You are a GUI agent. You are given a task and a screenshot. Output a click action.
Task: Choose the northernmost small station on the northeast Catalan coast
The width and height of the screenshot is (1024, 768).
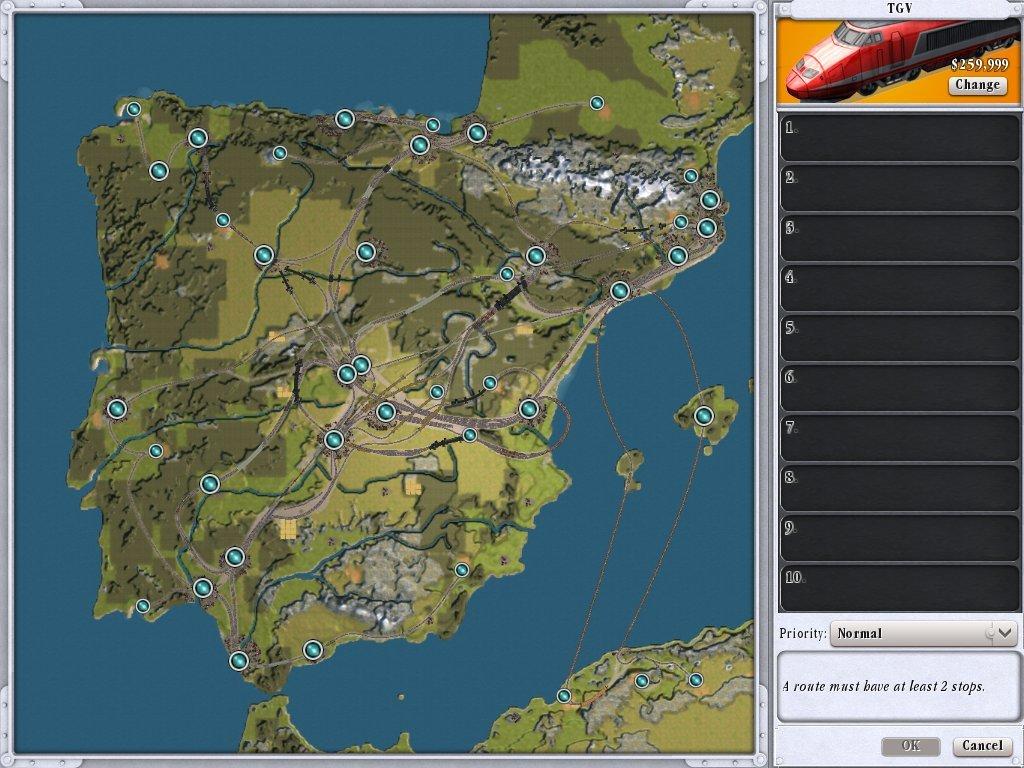pos(690,176)
